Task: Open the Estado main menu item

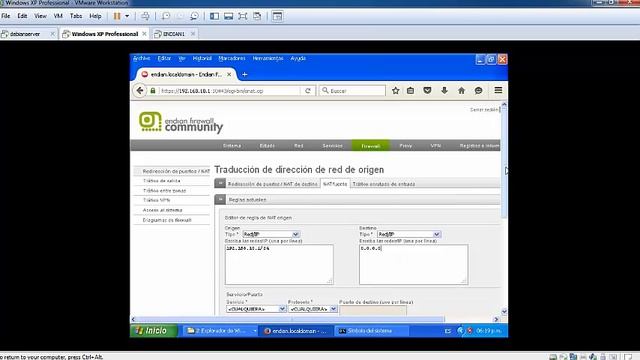Action: tap(267, 146)
